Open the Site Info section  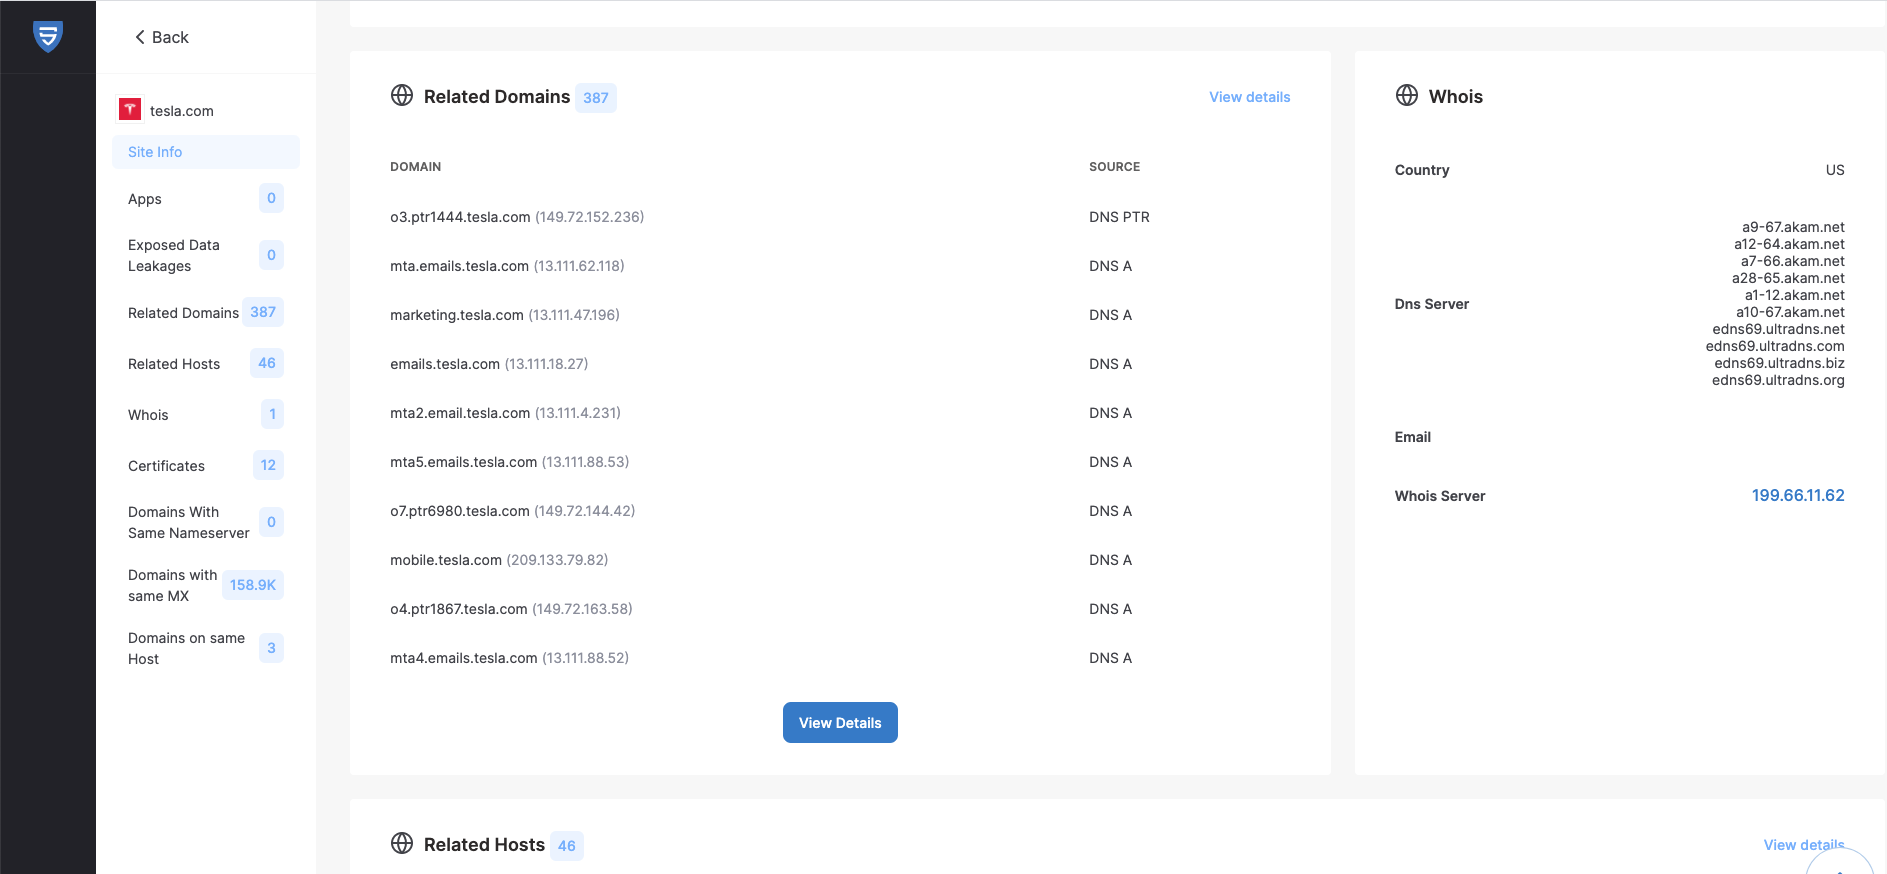pos(206,152)
